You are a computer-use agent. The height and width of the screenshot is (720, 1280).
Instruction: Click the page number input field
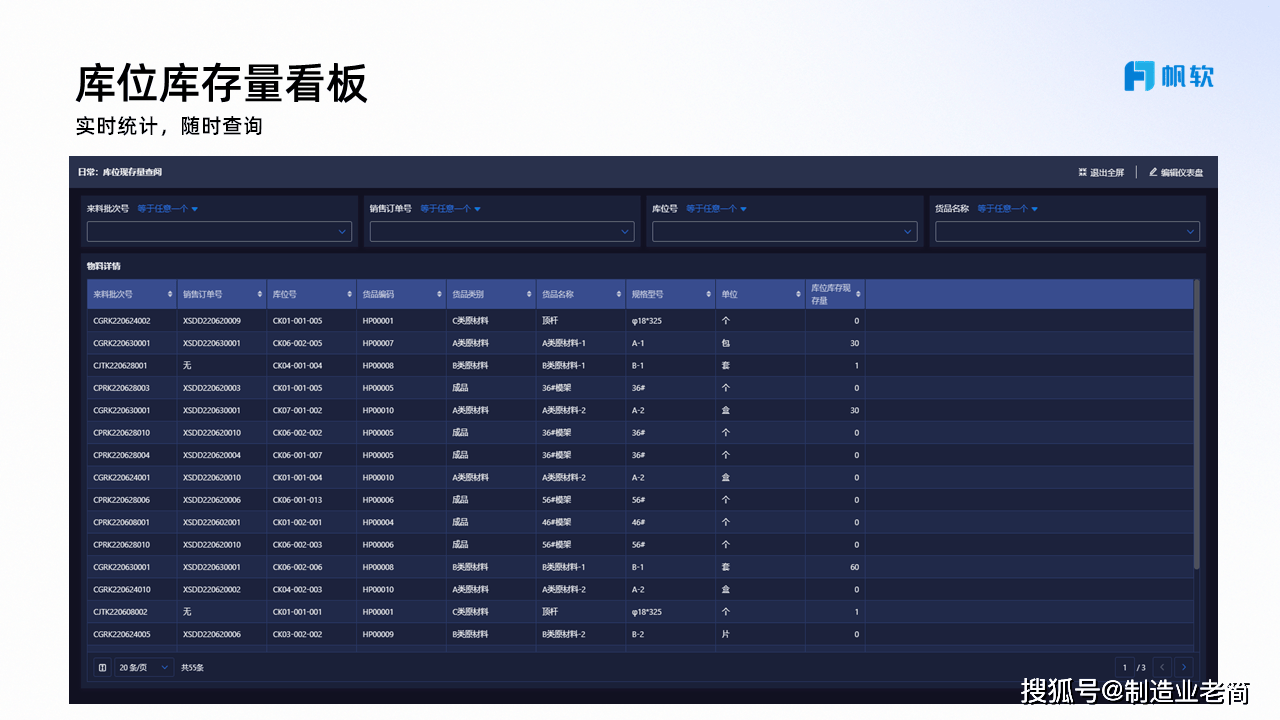[1126, 667]
